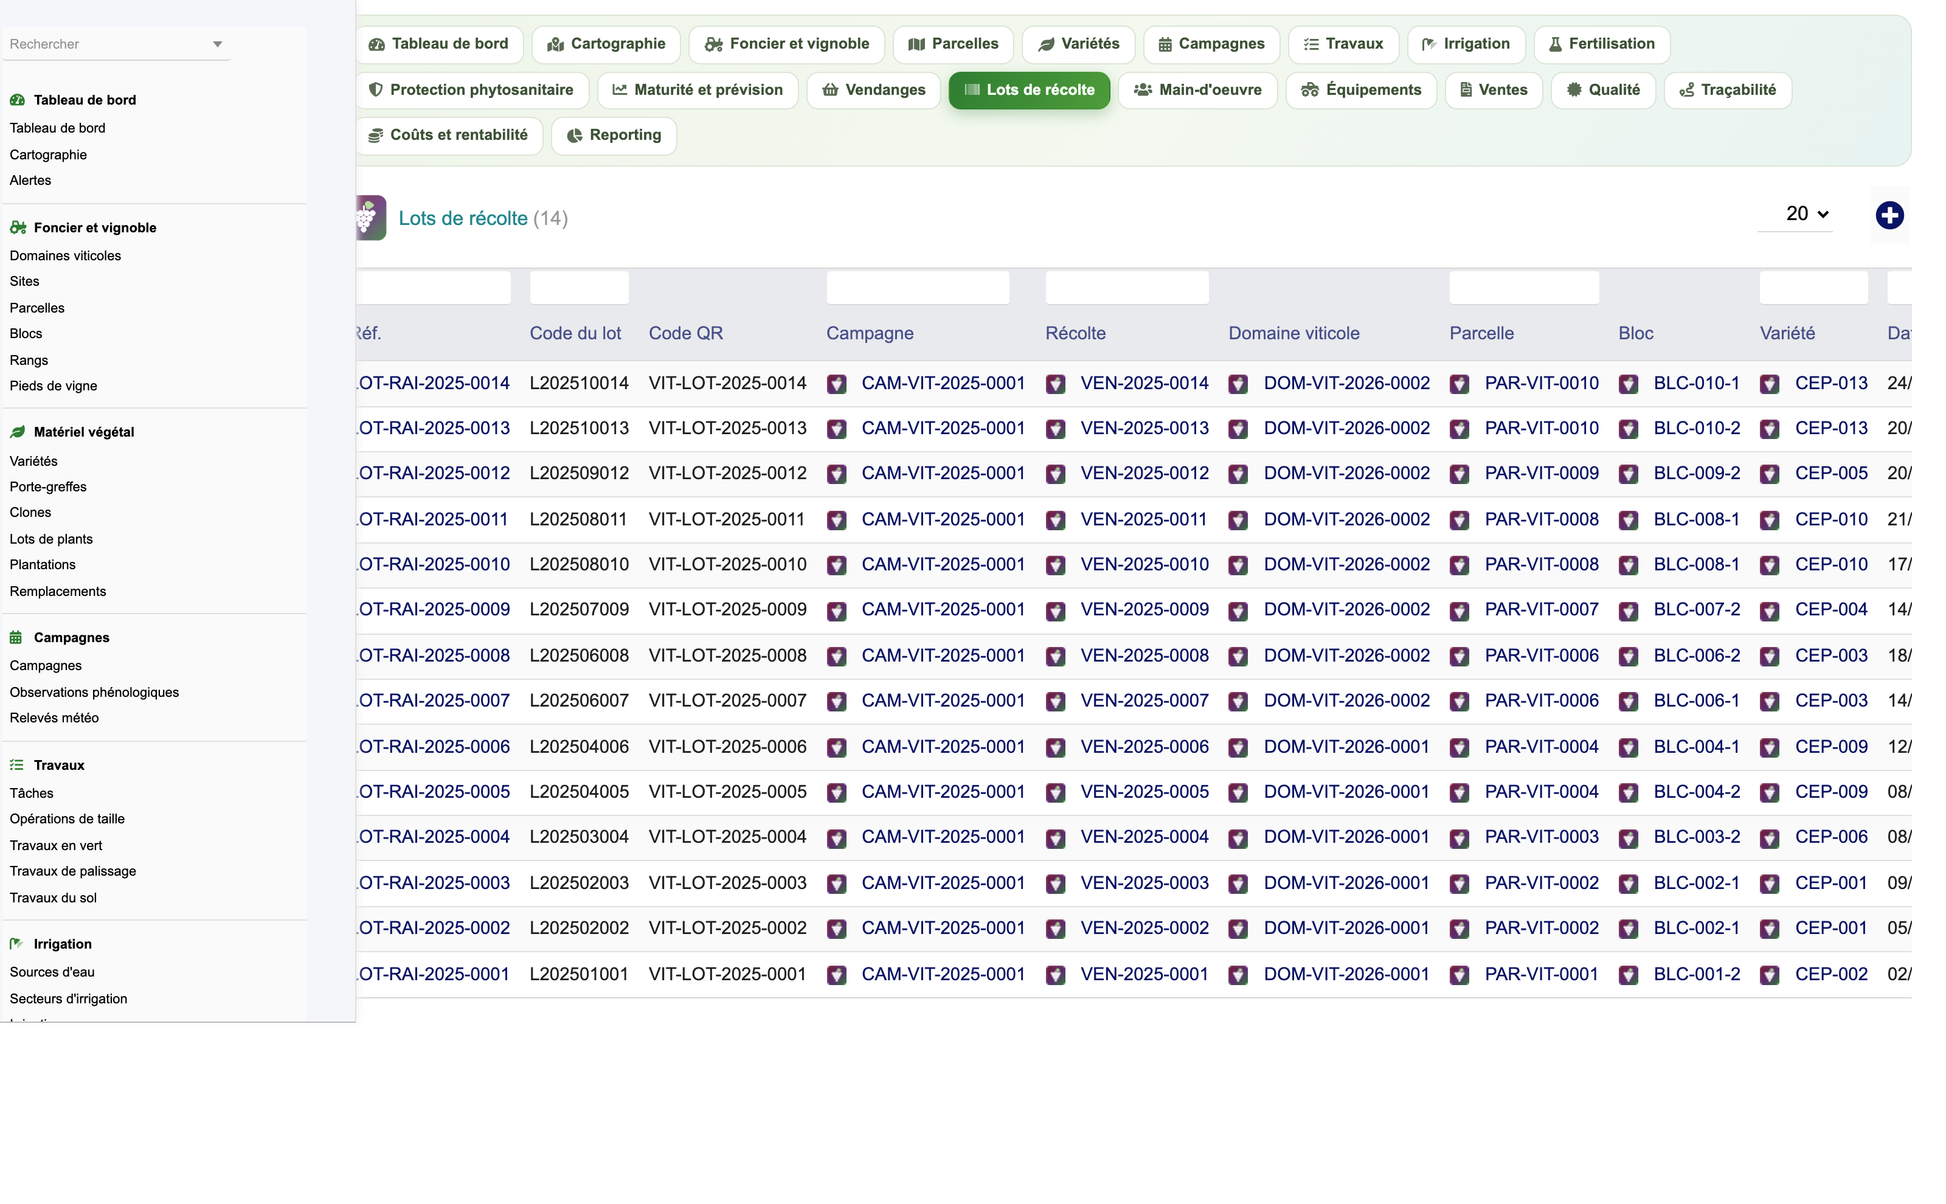The image size is (1946, 1204).
Task: Switch to the Cartographie tab
Action: pyautogui.click(x=606, y=44)
